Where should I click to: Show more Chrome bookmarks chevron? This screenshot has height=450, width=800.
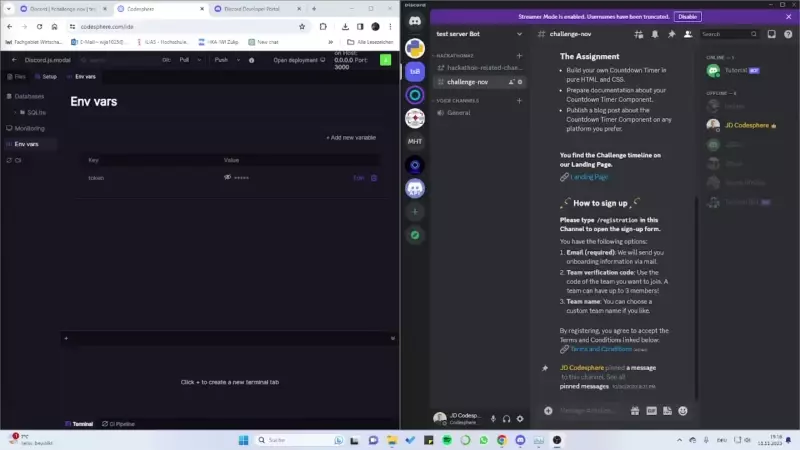pyautogui.click(x=331, y=42)
